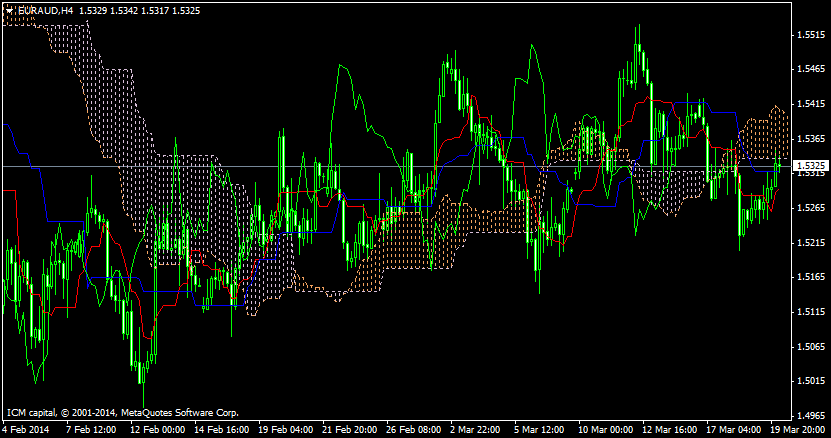The width and height of the screenshot is (831, 438).
Task: Click the 1.4965 price axis label
Action: [811, 416]
